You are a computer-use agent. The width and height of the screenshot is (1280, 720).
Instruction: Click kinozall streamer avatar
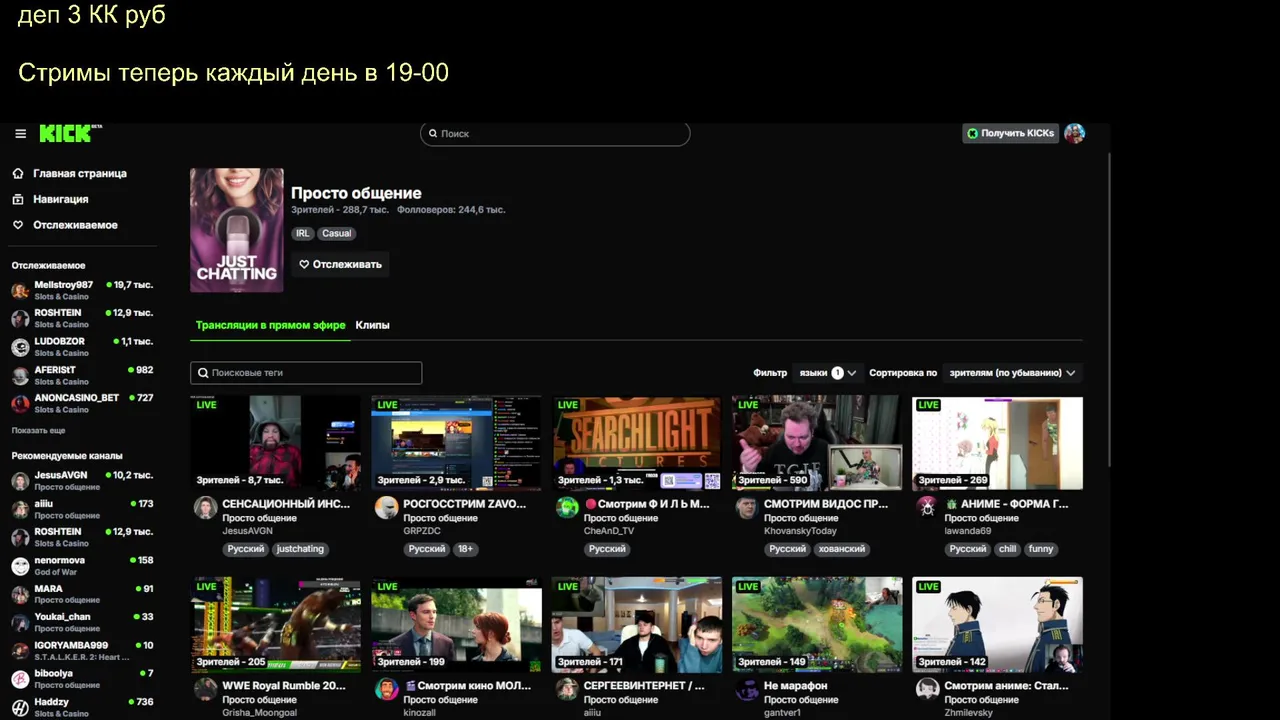tap(386, 689)
